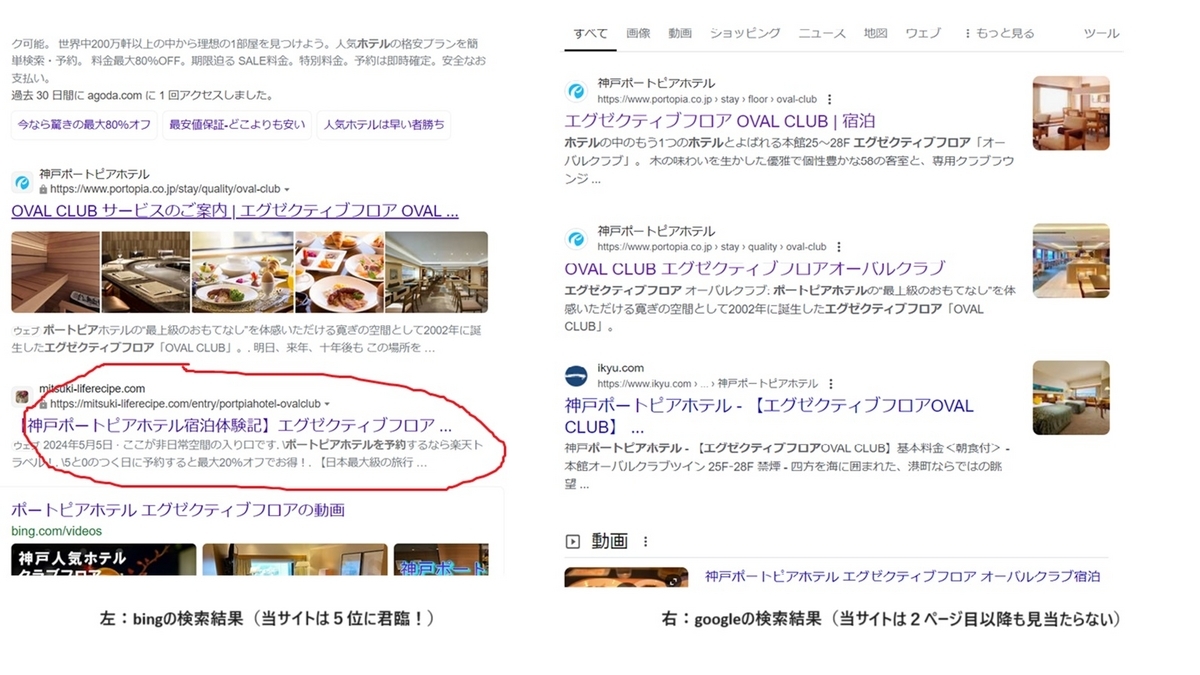Open the middle hotel room video thumbnail
The width and height of the screenshot is (1200, 675).
[x=294, y=559]
